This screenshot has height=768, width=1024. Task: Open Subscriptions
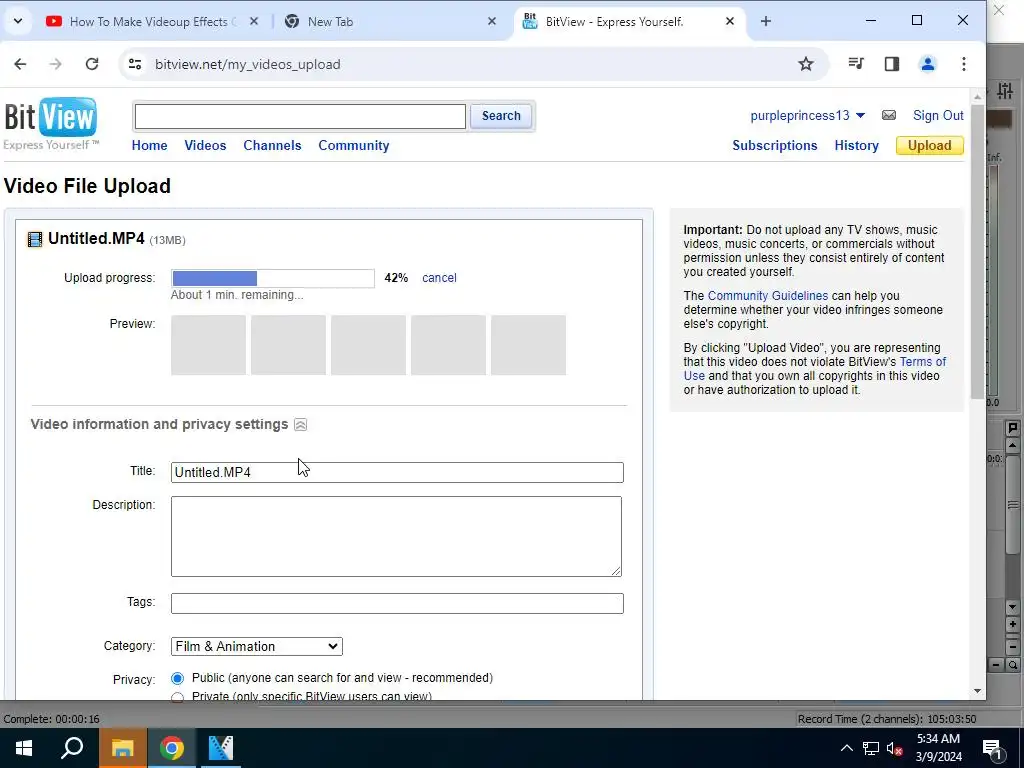(x=775, y=146)
